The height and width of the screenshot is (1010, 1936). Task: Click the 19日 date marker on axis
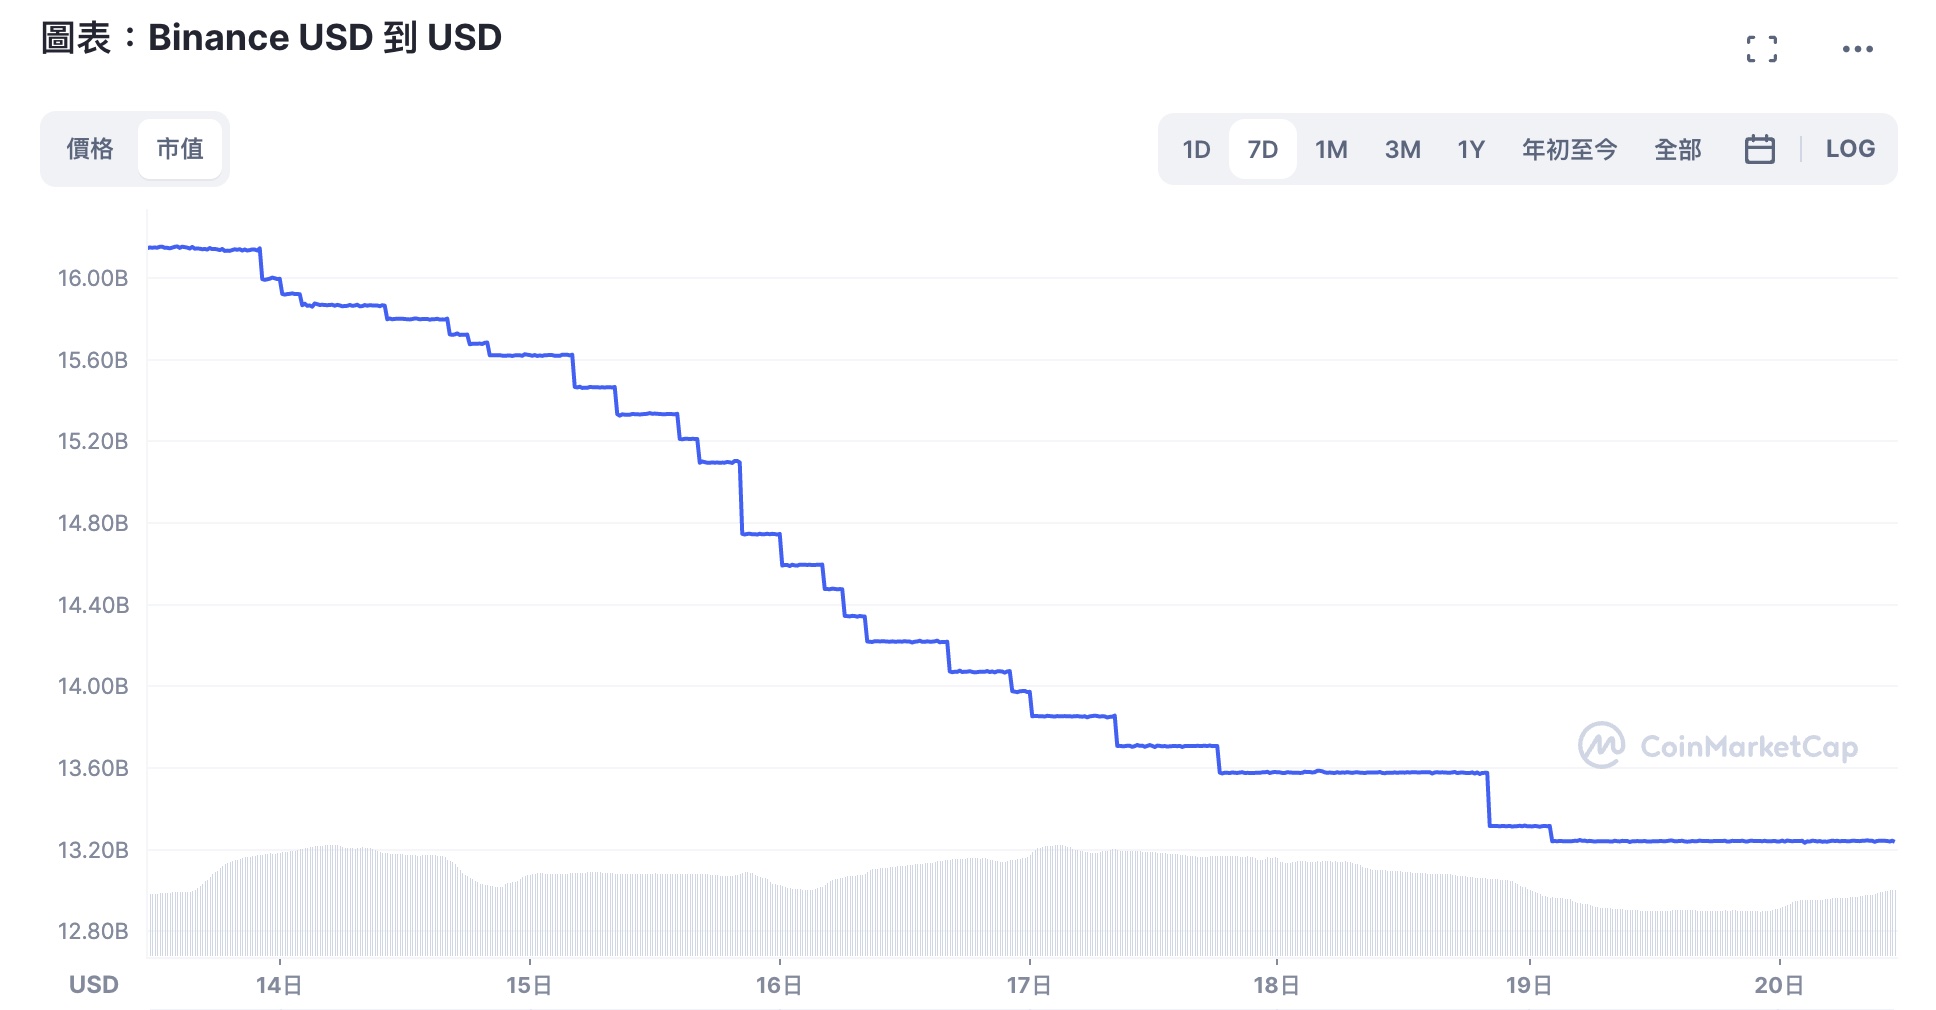(1529, 985)
